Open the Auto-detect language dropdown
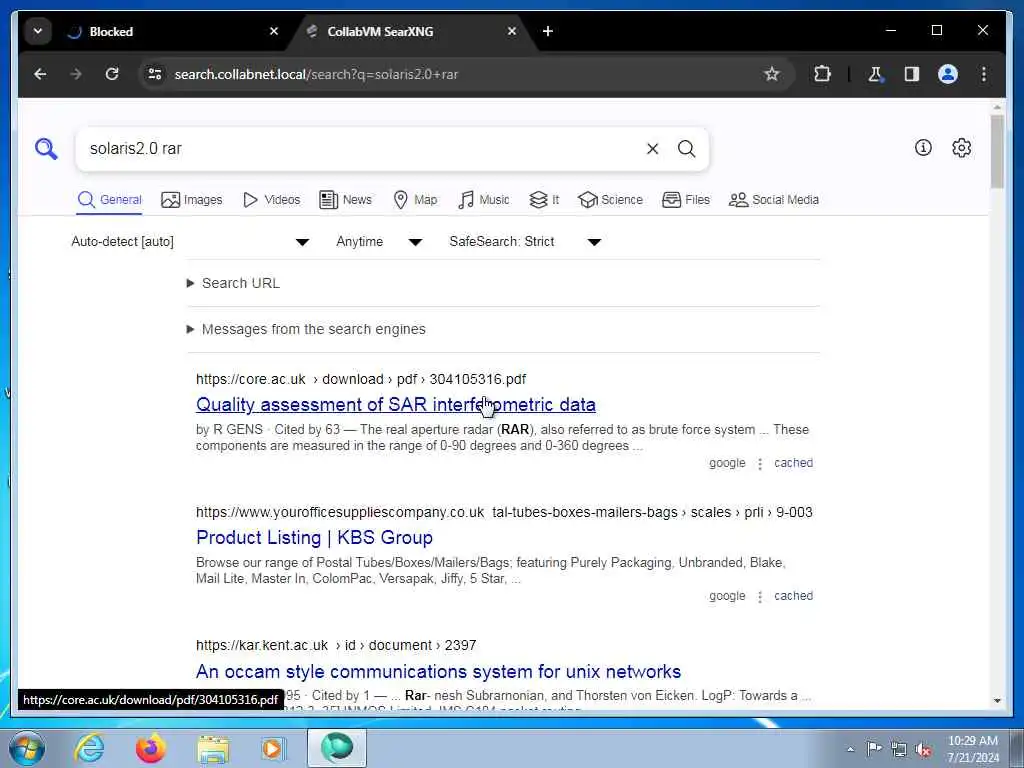The image size is (1024, 768). (x=190, y=242)
